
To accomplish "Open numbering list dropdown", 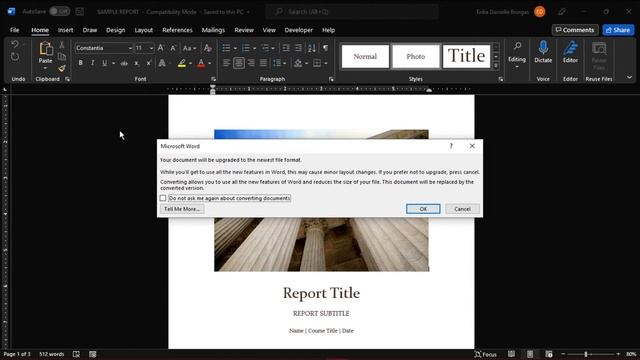I will click(255, 48).
